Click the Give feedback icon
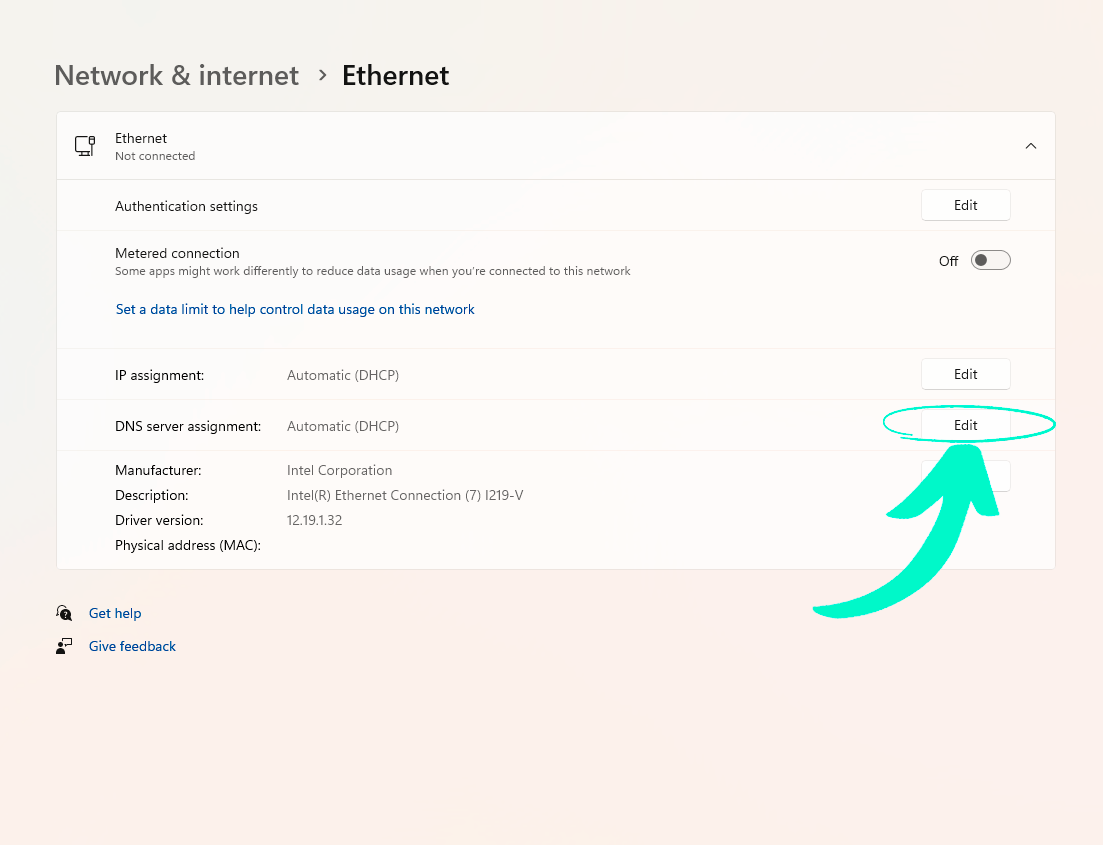1103x845 pixels. pyautogui.click(x=64, y=646)
